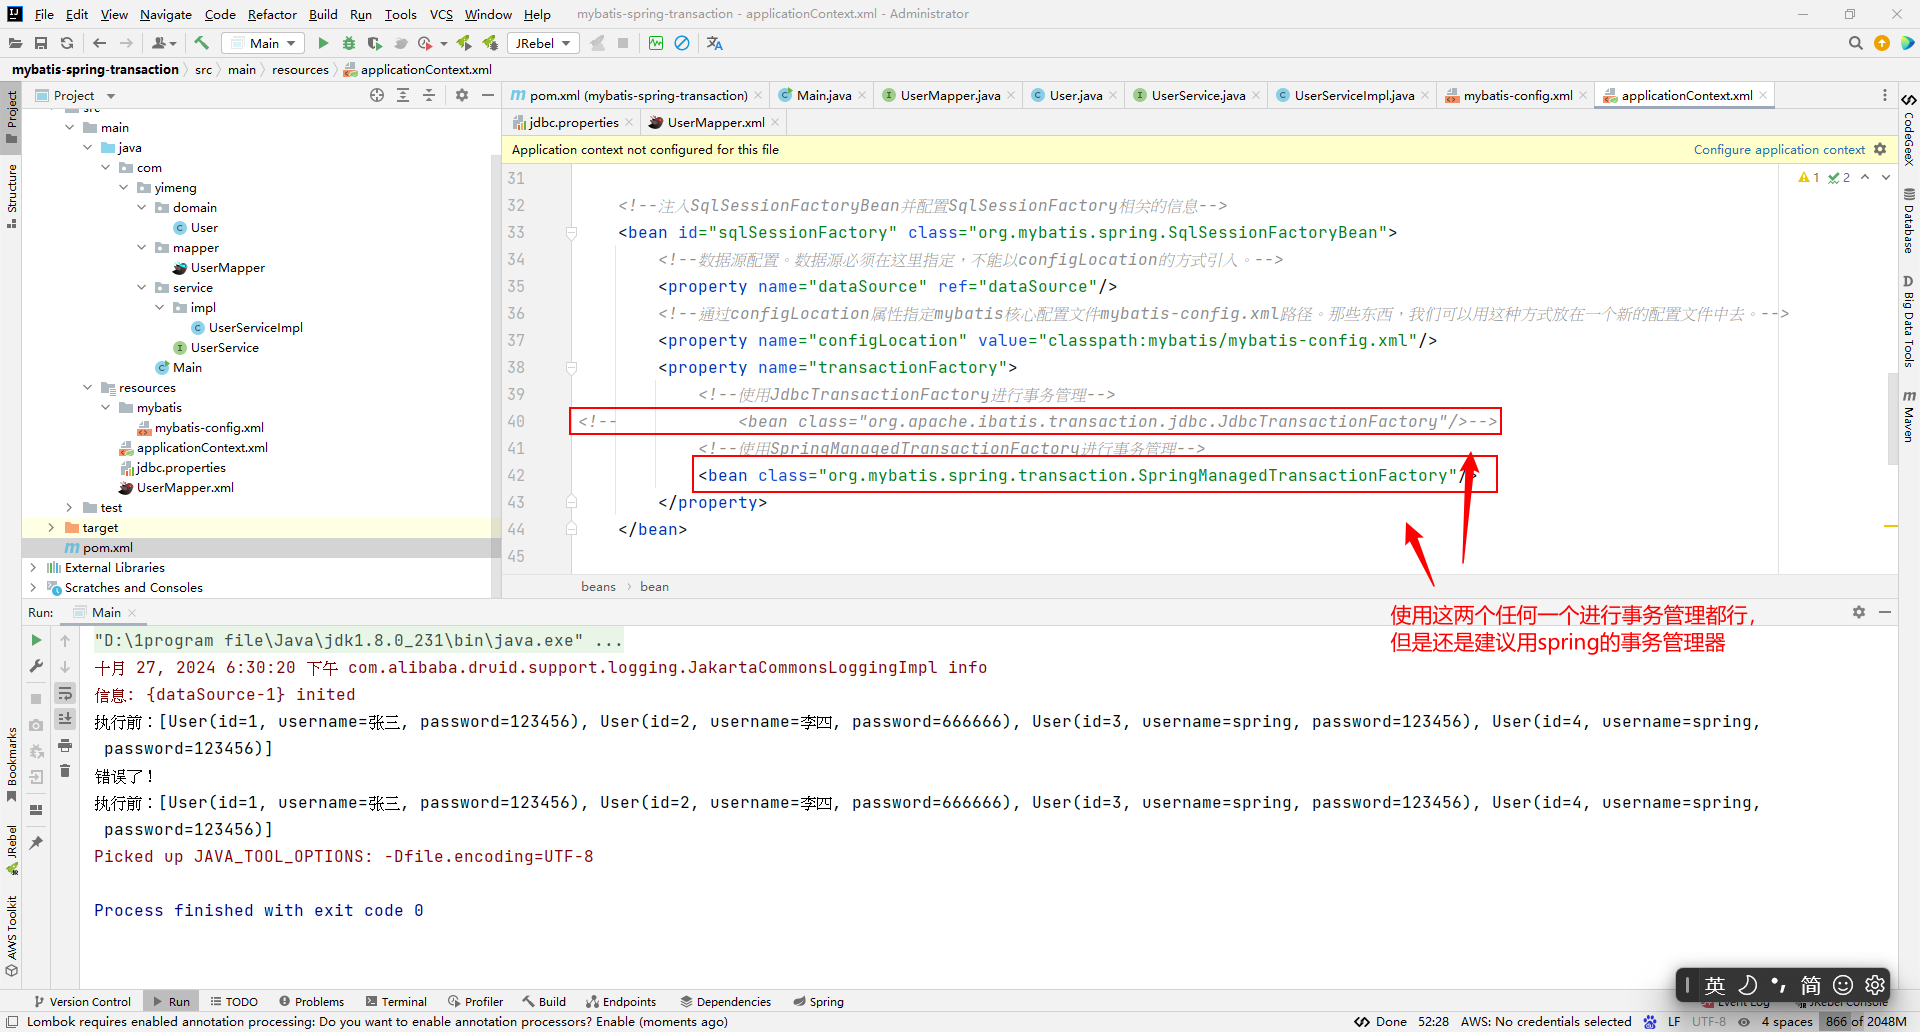This screenshot has height=1032, width=1920.
Task: Toggle scroll to end in Run console
Action: pyautogui.click(x=65, y=719)
